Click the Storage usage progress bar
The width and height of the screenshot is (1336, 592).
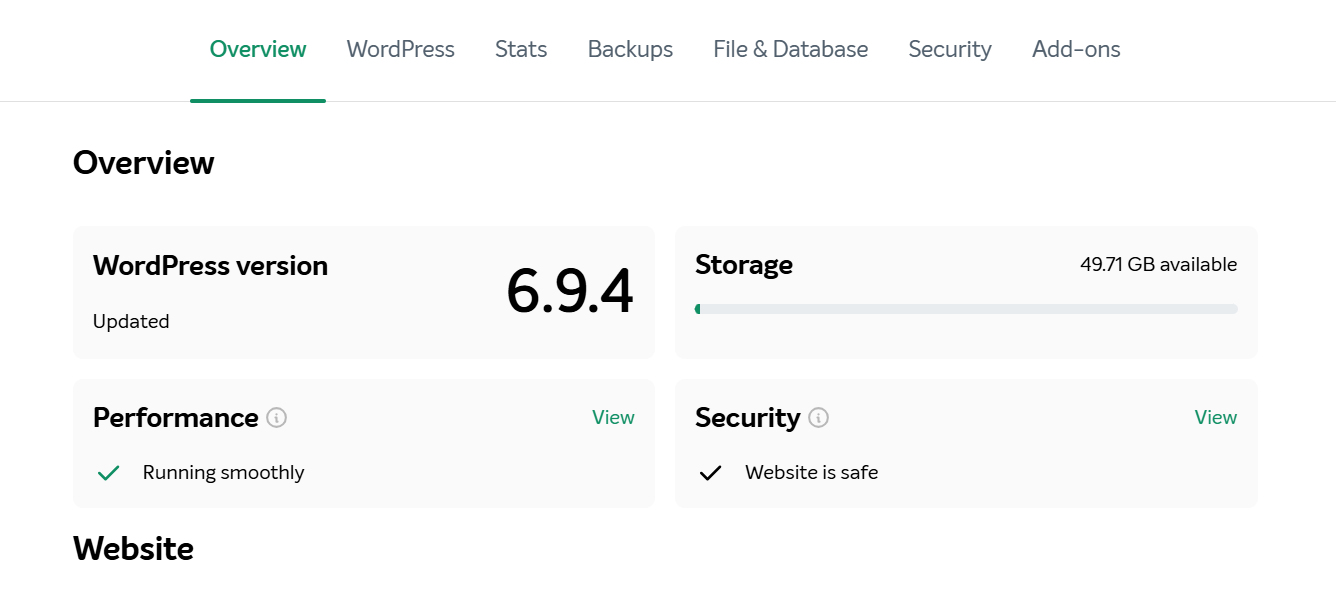pos(966,309)
